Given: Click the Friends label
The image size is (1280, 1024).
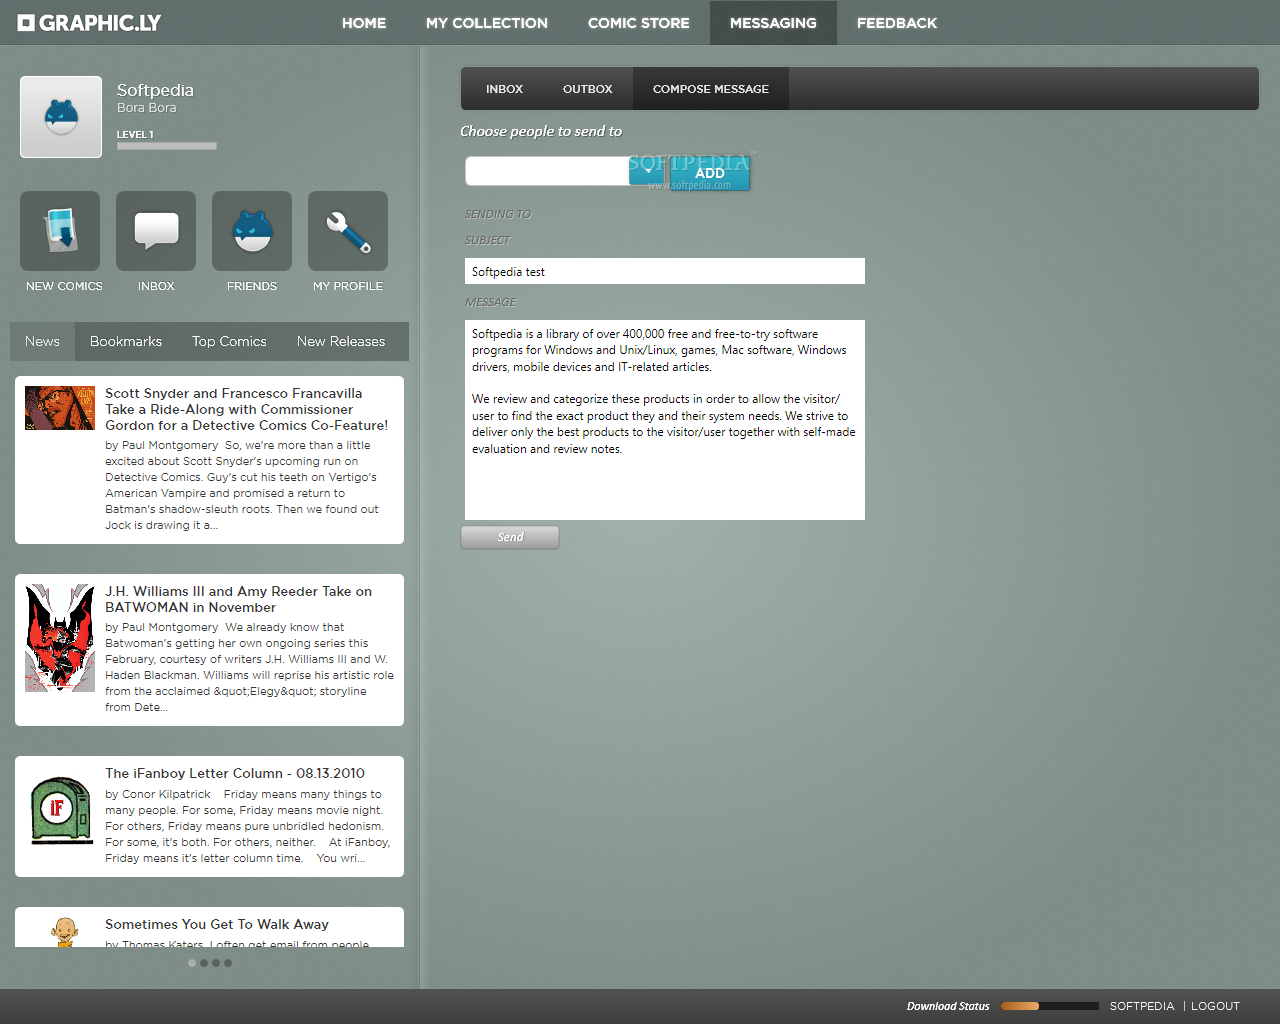Looking at the screenshot, I should [x=252, y=286].
